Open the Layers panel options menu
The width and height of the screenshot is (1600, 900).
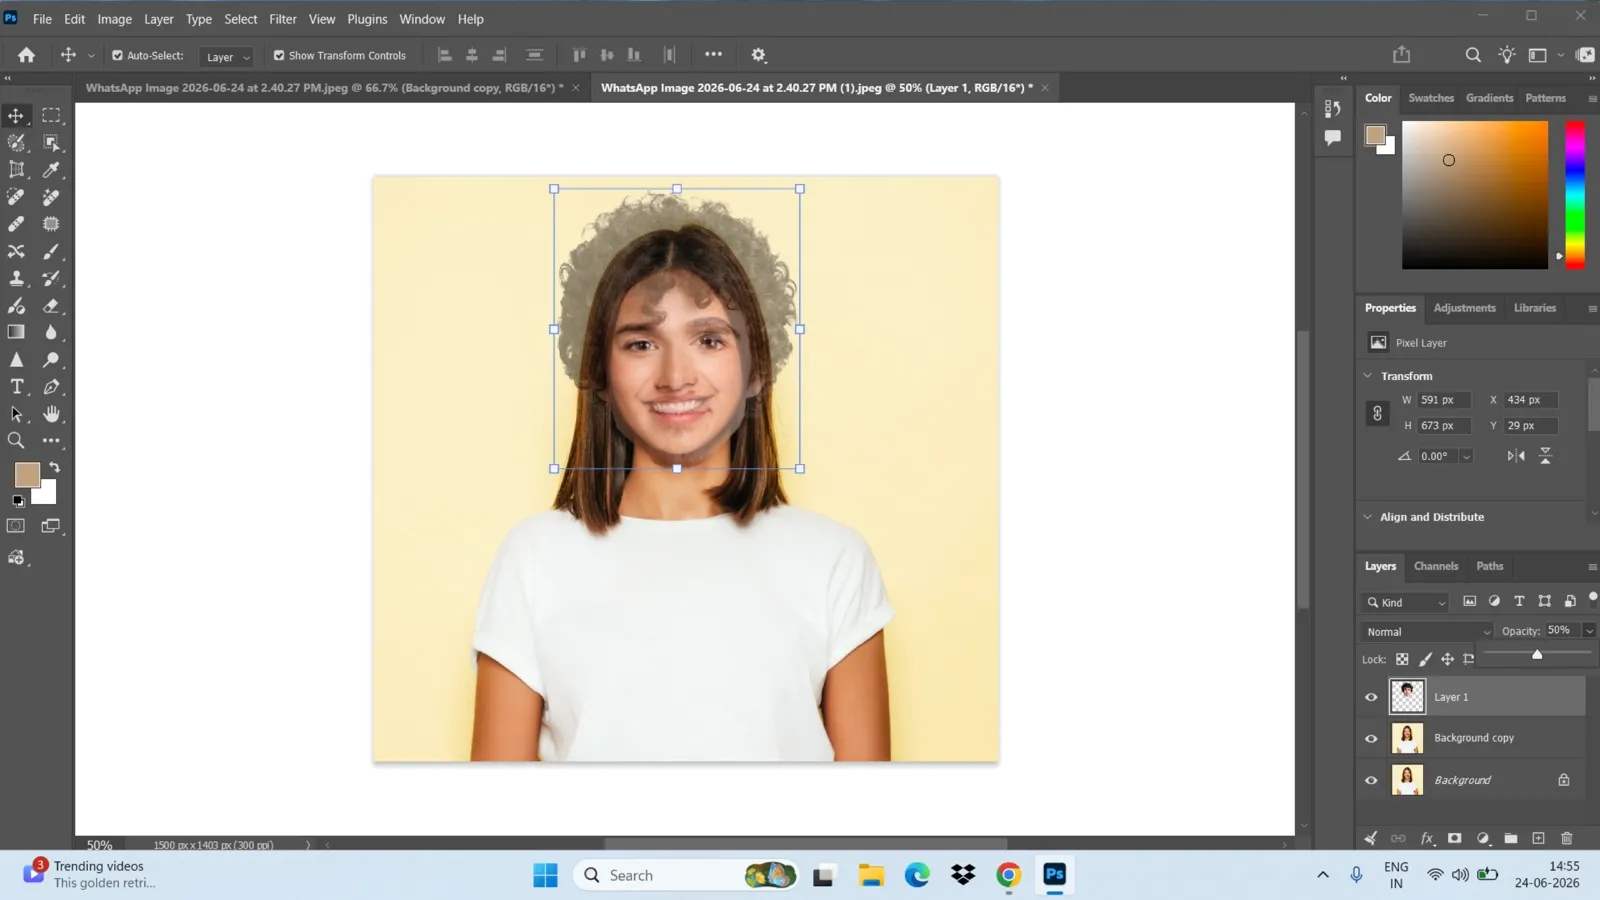point(1592,567)
